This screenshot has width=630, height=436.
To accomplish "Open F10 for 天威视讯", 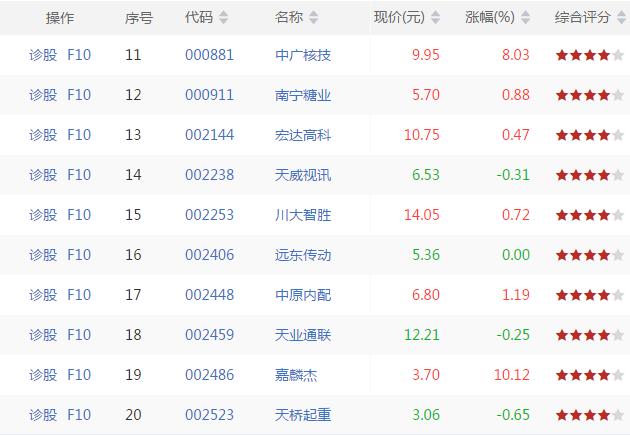I will [x=79, y=175].
